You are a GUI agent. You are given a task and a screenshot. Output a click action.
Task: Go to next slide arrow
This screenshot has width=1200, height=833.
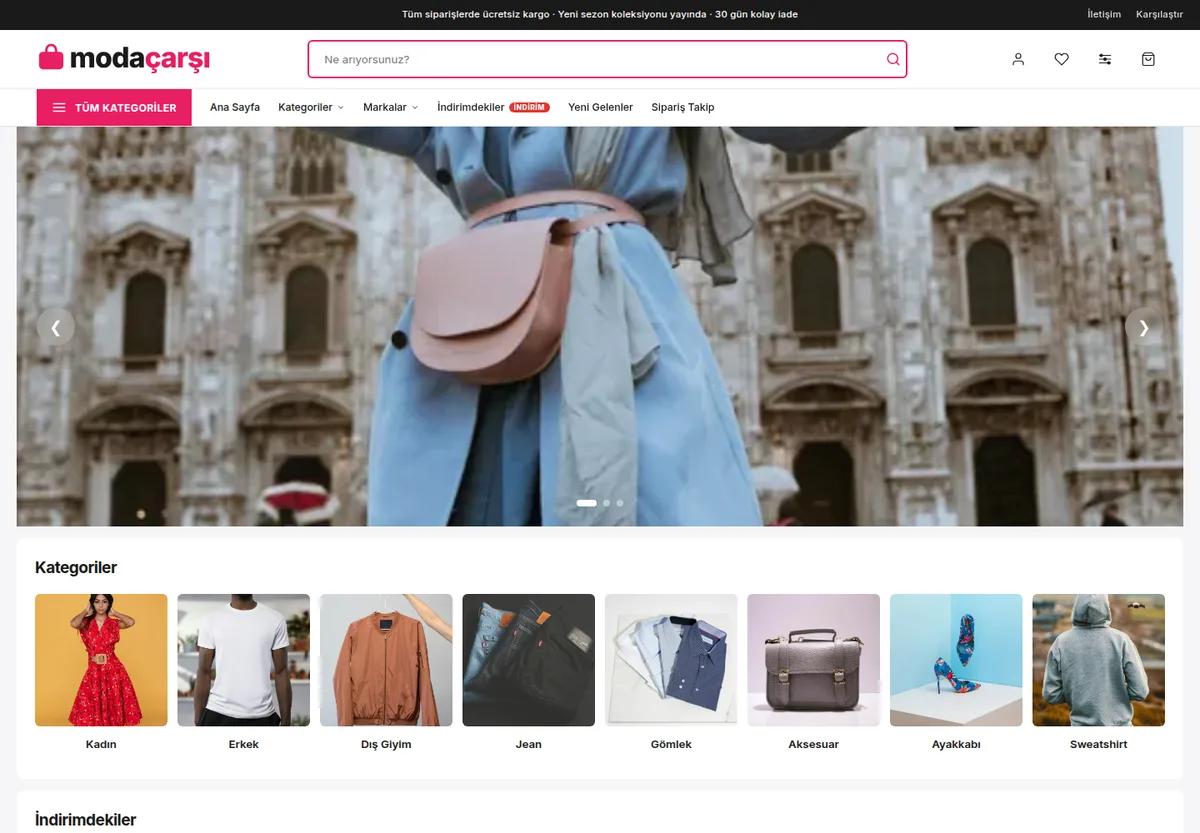(x=1144, y=327)
